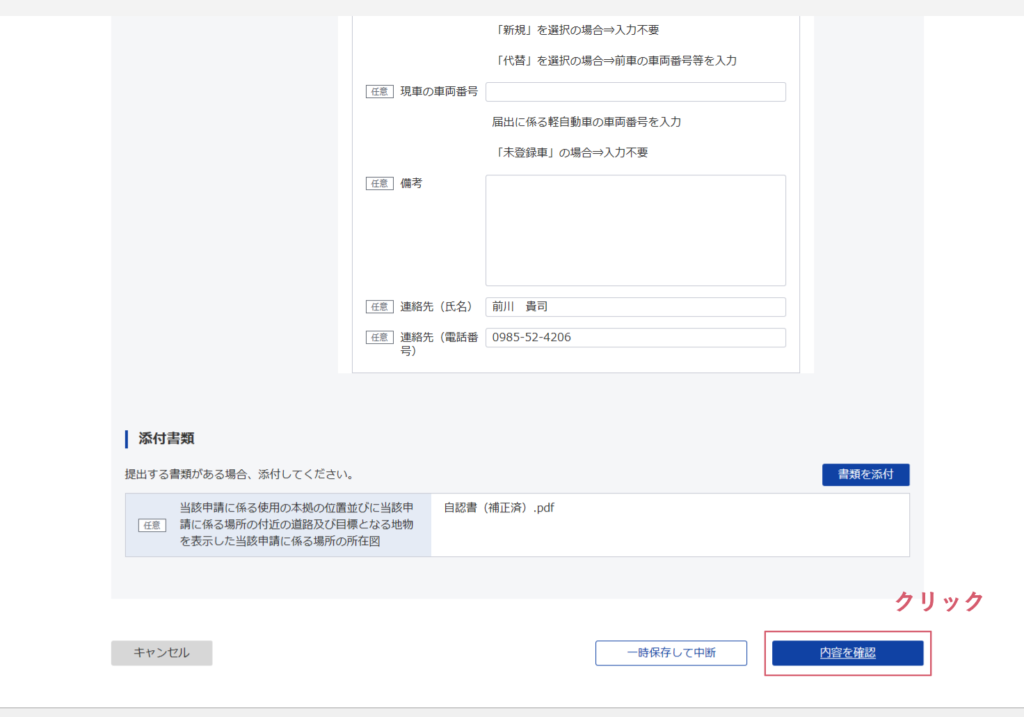Click the 内容を確認 button
This screenshot has height=717, width=1024.
pyautogui.click(x=847, y=653)
